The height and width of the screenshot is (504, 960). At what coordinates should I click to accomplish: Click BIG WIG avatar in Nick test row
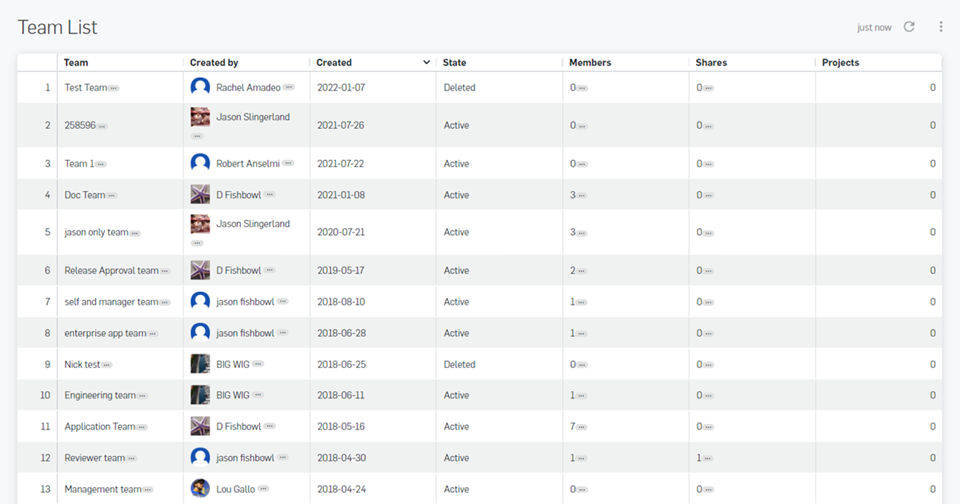click(200, 364)
